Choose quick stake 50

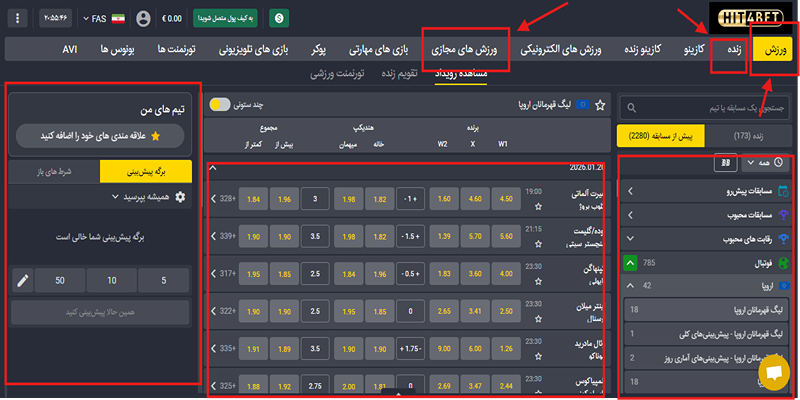coord(60,280)
